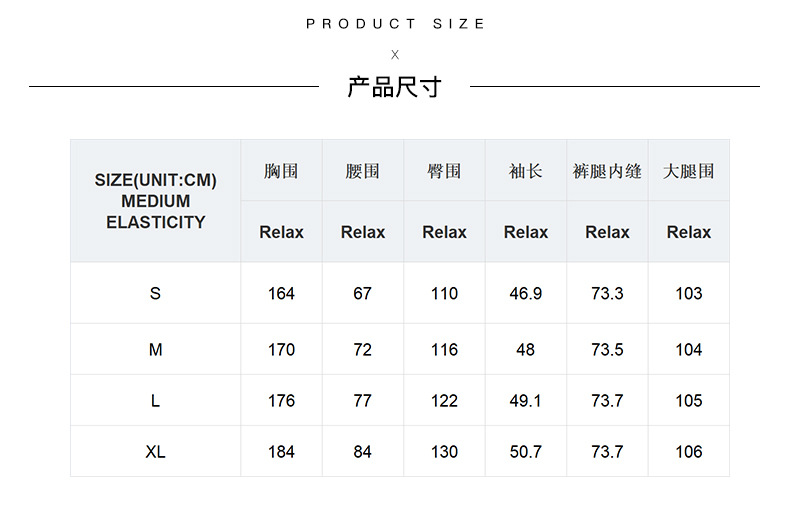Viewport: 790px width, 517px height.
Task: Click the small X below PRODUCT SIZE
Action: tap(395, 54)
